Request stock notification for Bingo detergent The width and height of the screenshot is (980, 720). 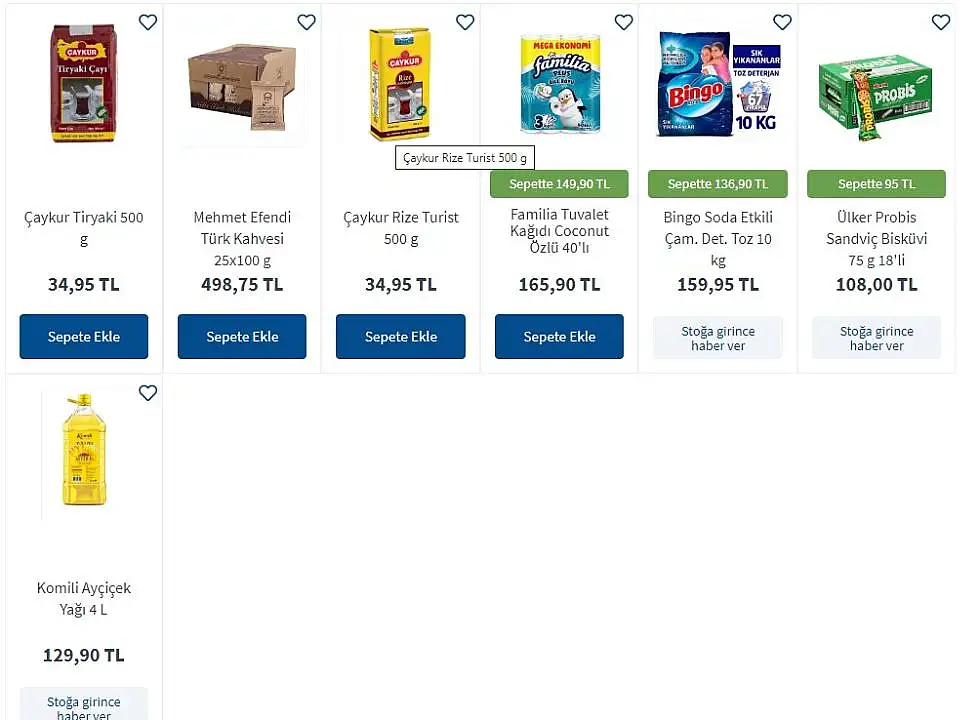[x=718, y=338]
